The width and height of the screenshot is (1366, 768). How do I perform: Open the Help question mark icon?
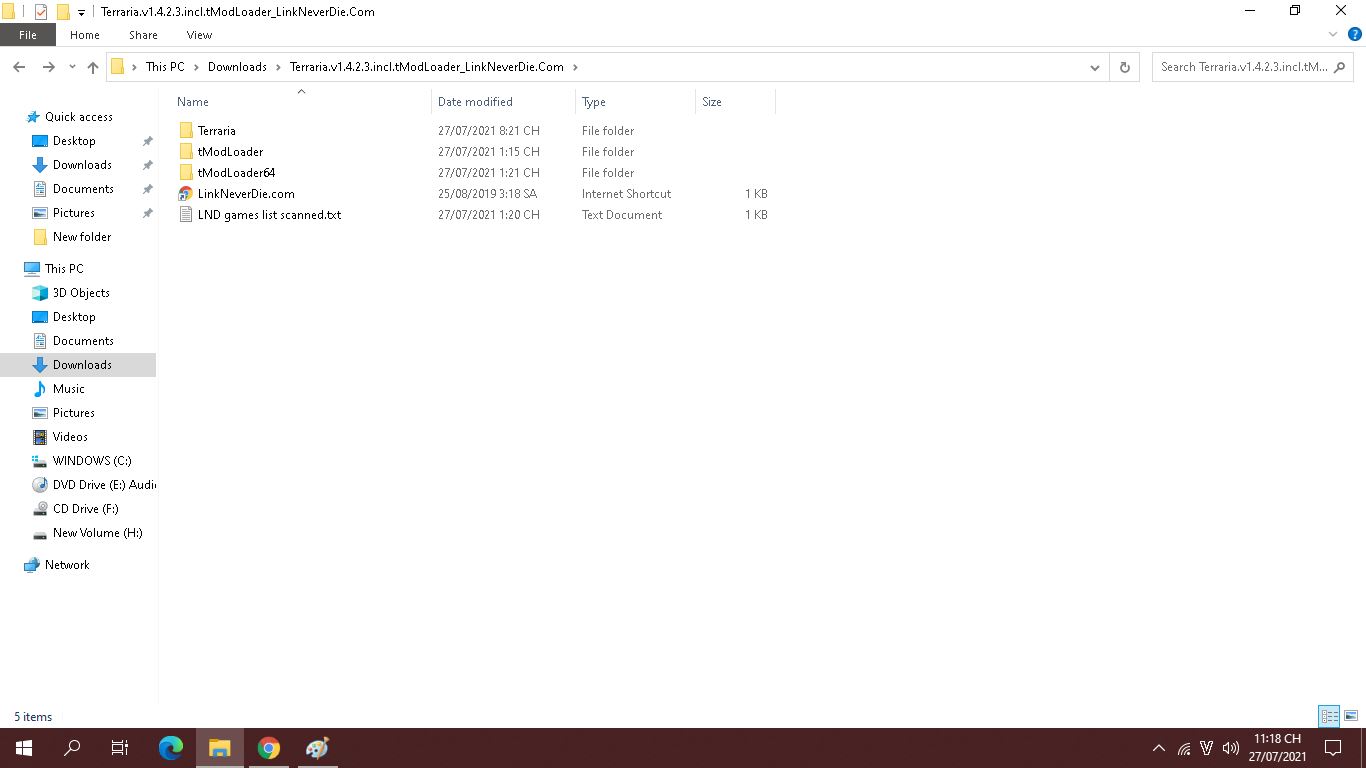tap(1355, 34)
